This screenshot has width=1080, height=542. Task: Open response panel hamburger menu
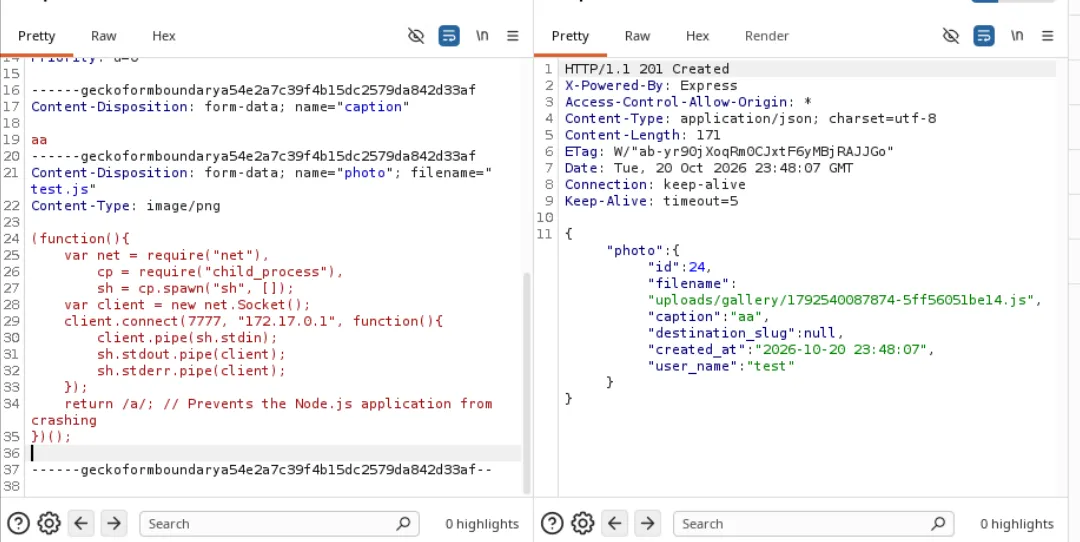(1048, 36)
